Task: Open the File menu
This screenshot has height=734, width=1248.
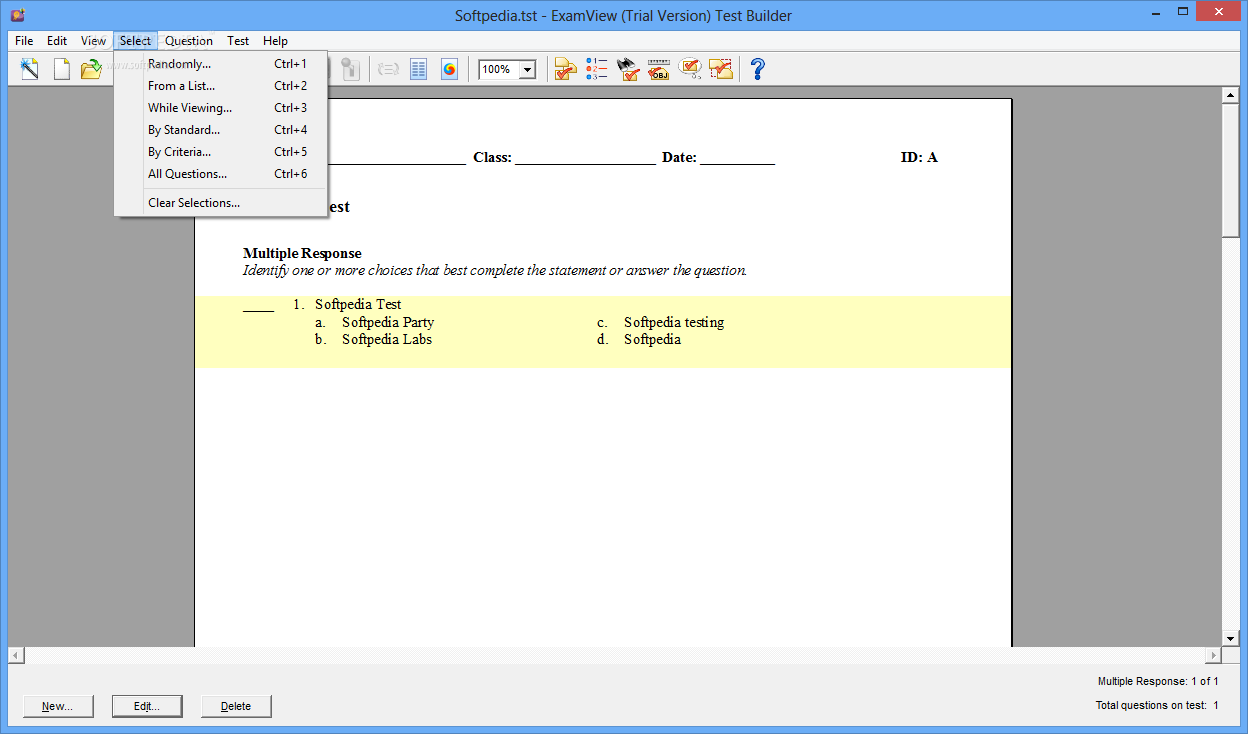Action: point(24,41)
